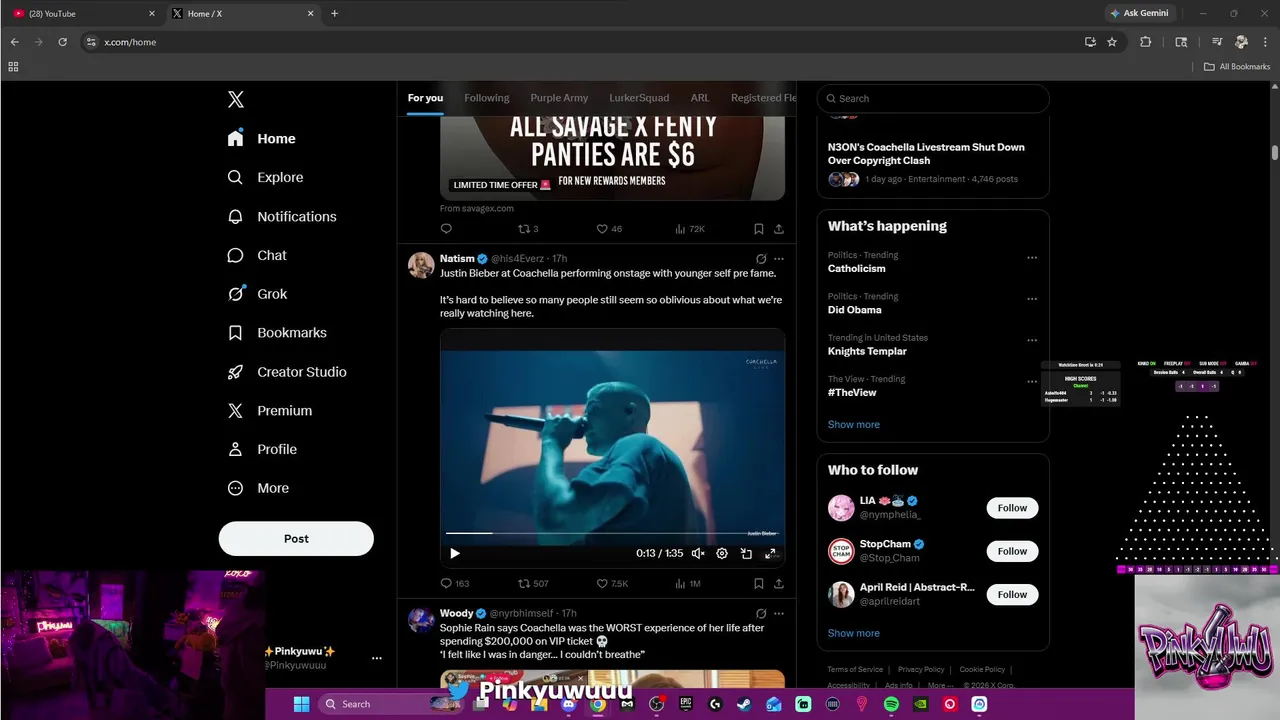This screenshot has height=720, width=1280.
Task: Click Ask Gemini button
Action: [1138, 13]
